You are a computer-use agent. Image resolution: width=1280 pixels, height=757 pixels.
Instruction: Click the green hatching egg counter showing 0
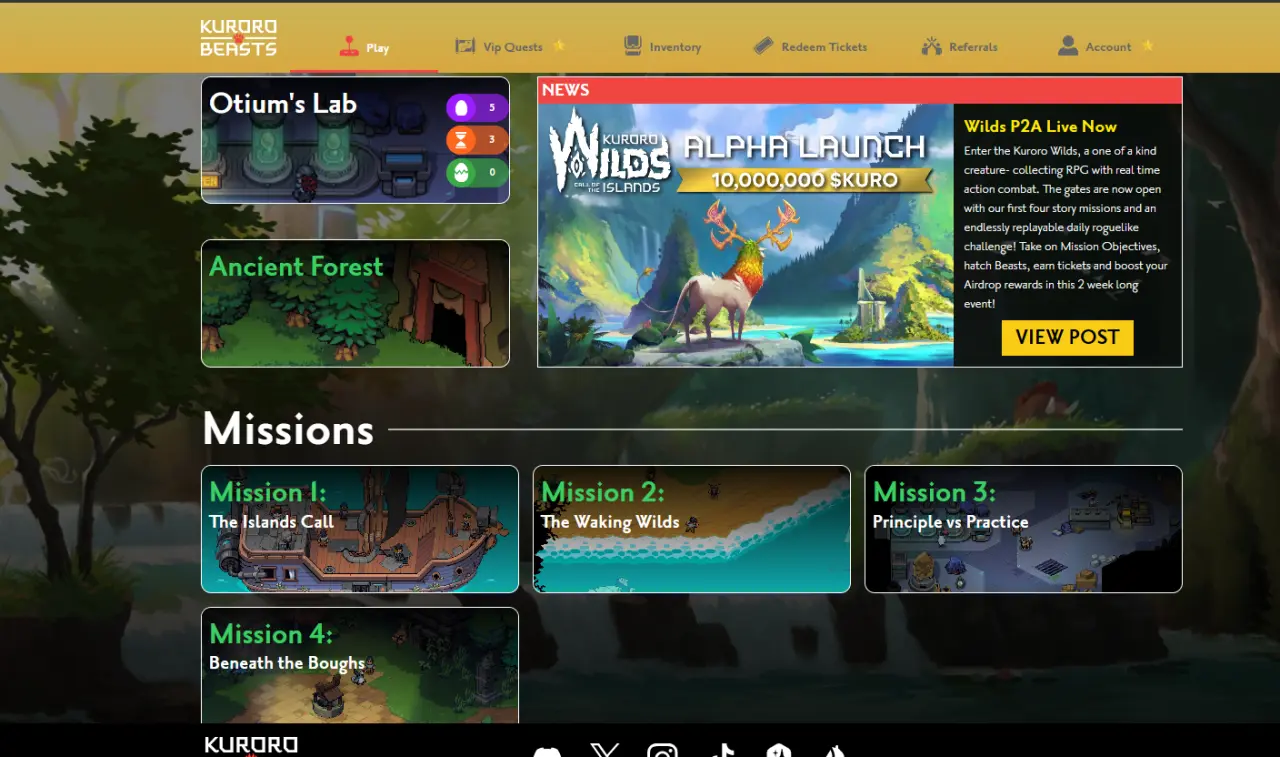[477, 172]
